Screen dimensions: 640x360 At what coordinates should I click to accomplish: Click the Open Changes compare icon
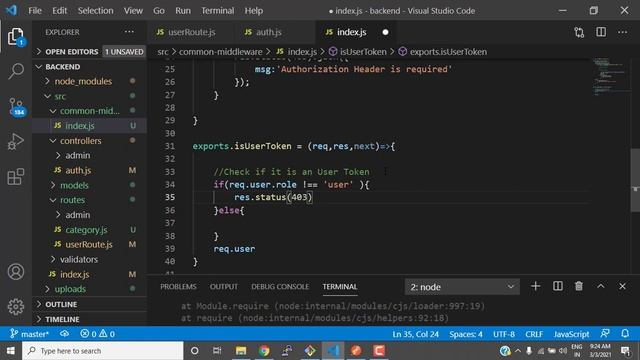point(579,32)
